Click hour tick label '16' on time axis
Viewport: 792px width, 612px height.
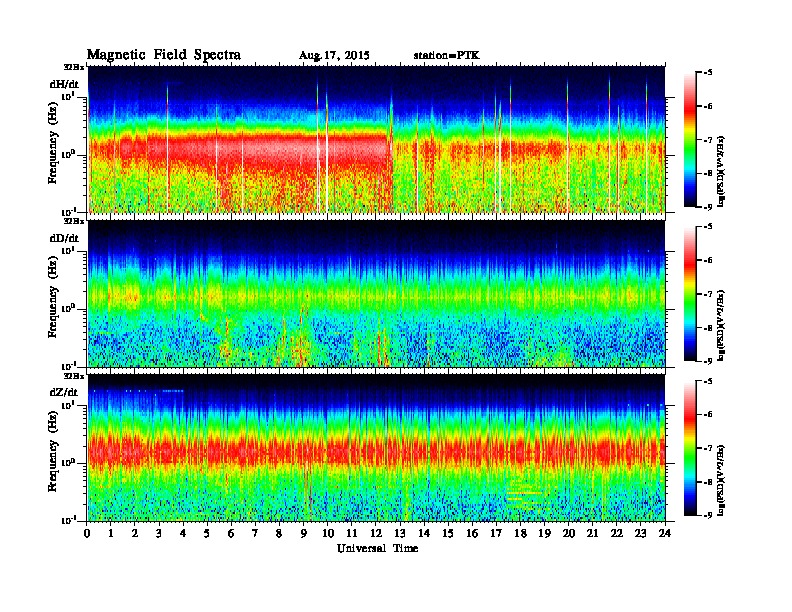click(x=472, y=534)
